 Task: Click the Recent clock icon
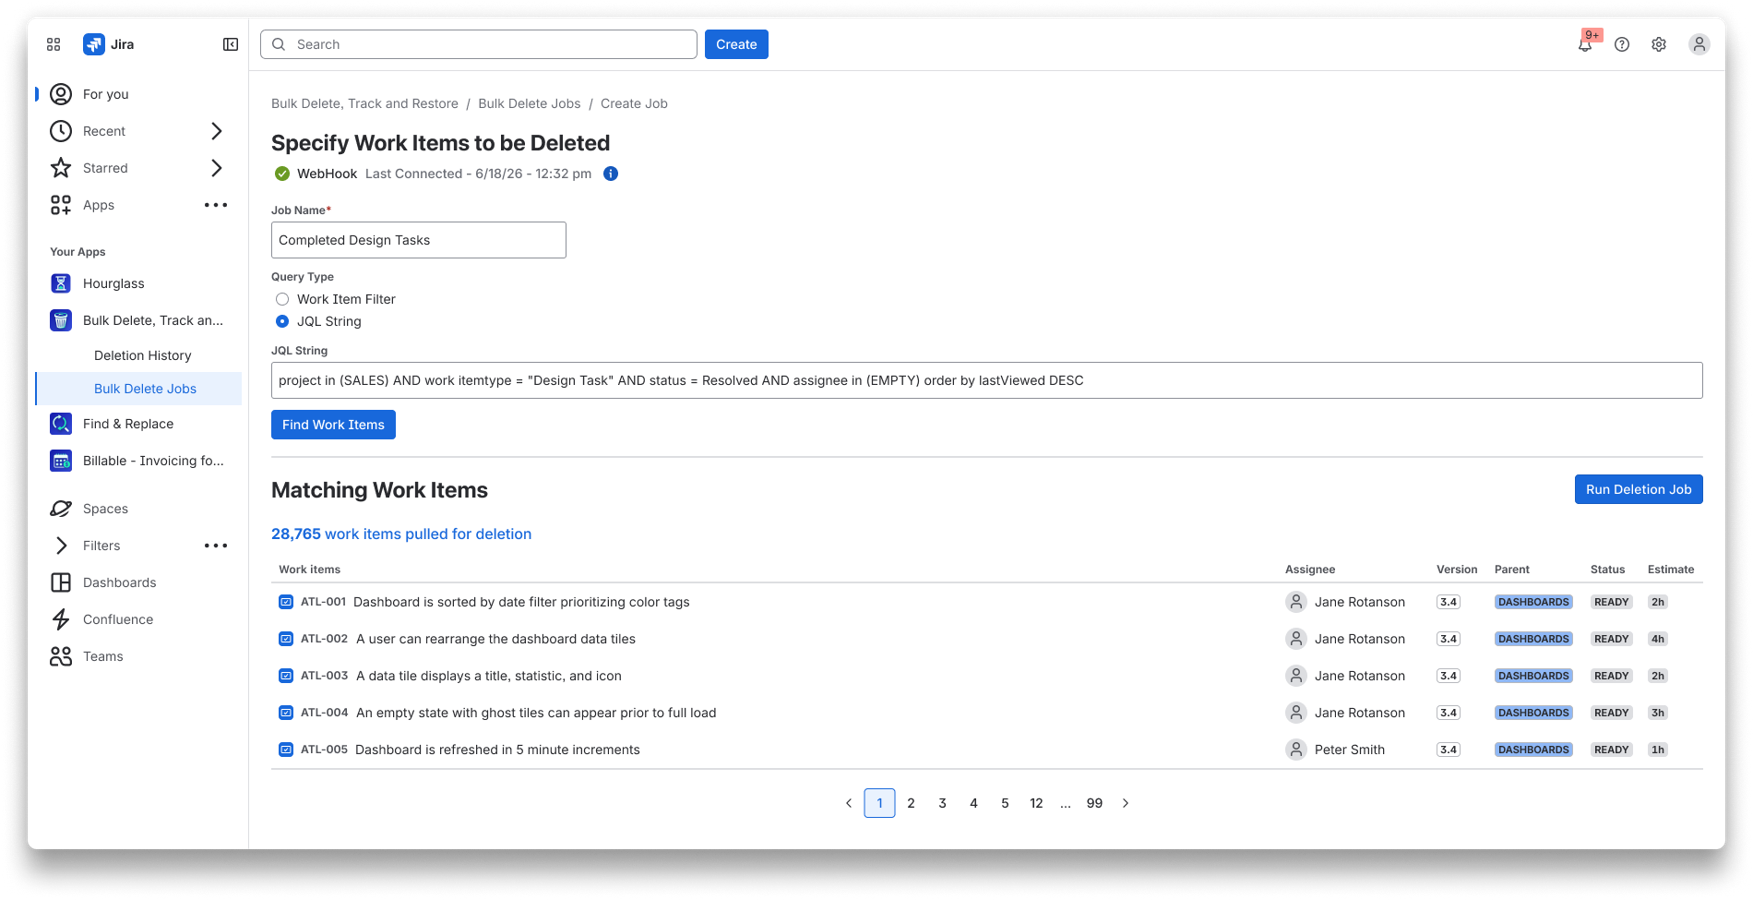click(x=61, y=131)
